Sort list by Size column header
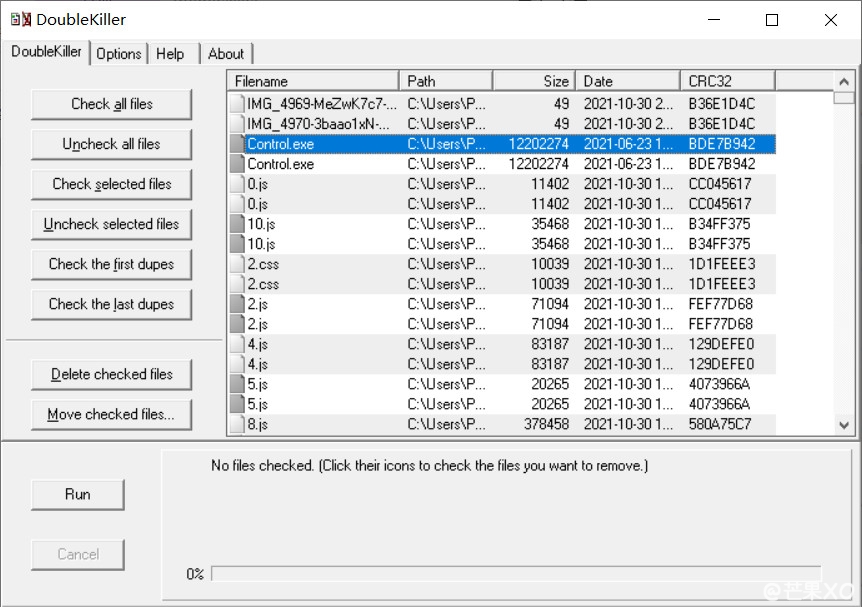862x607 pixels. pyautogui.click(x=534, y=81)
